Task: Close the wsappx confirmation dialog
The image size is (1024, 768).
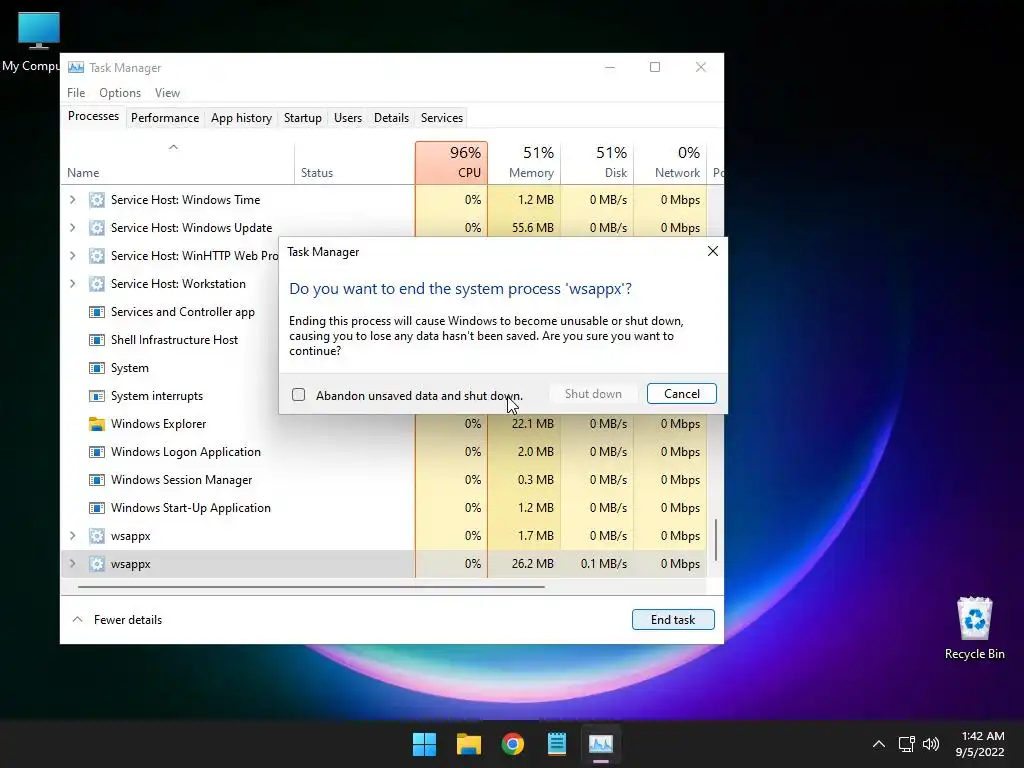Action: [x=712, y=251]
